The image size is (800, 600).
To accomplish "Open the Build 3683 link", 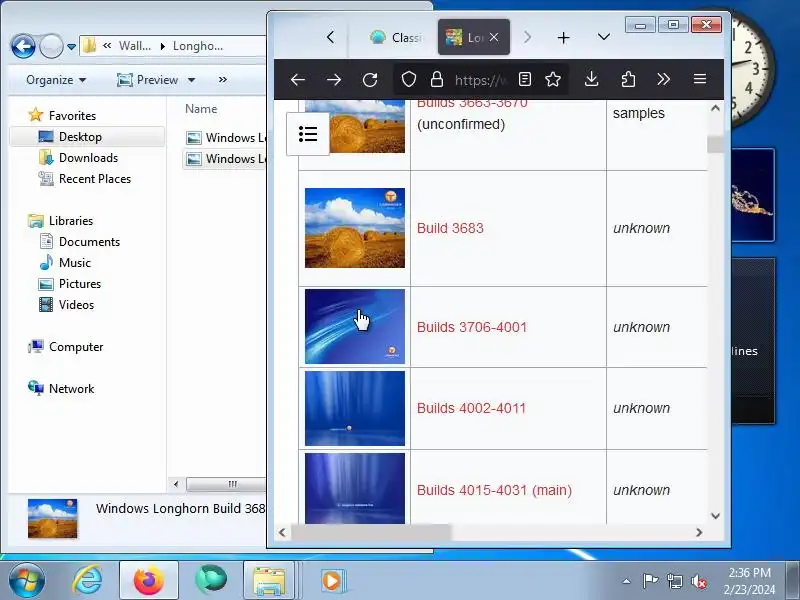I will coord(450,228).
